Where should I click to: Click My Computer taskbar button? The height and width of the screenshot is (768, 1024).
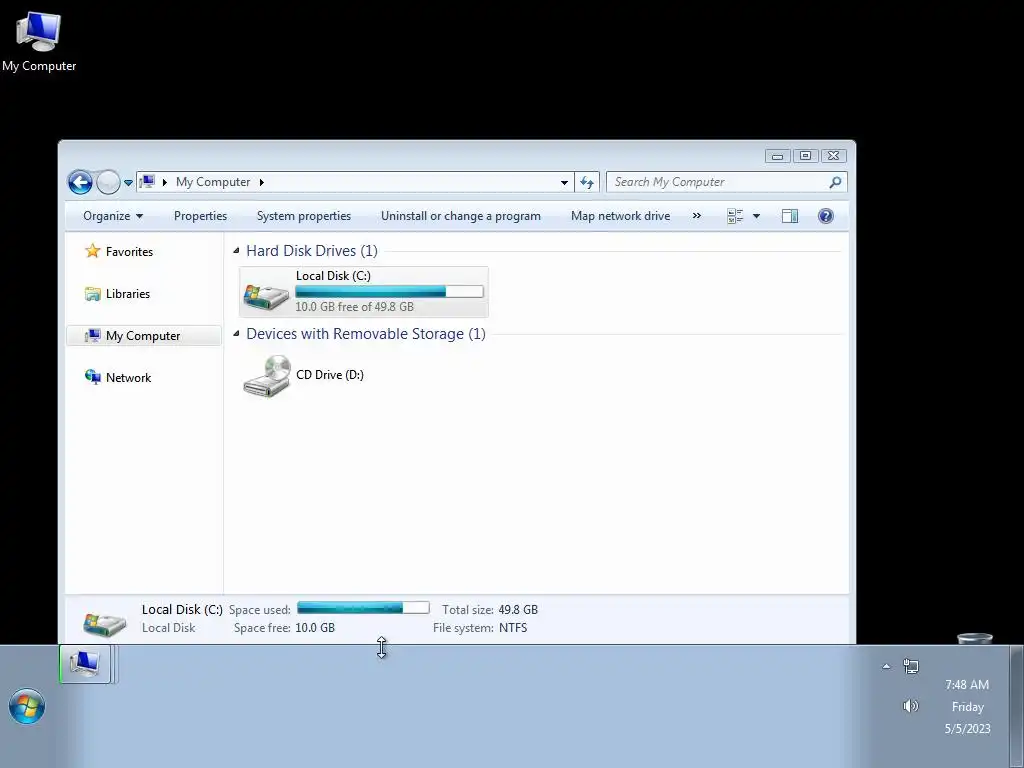point(85,664)
